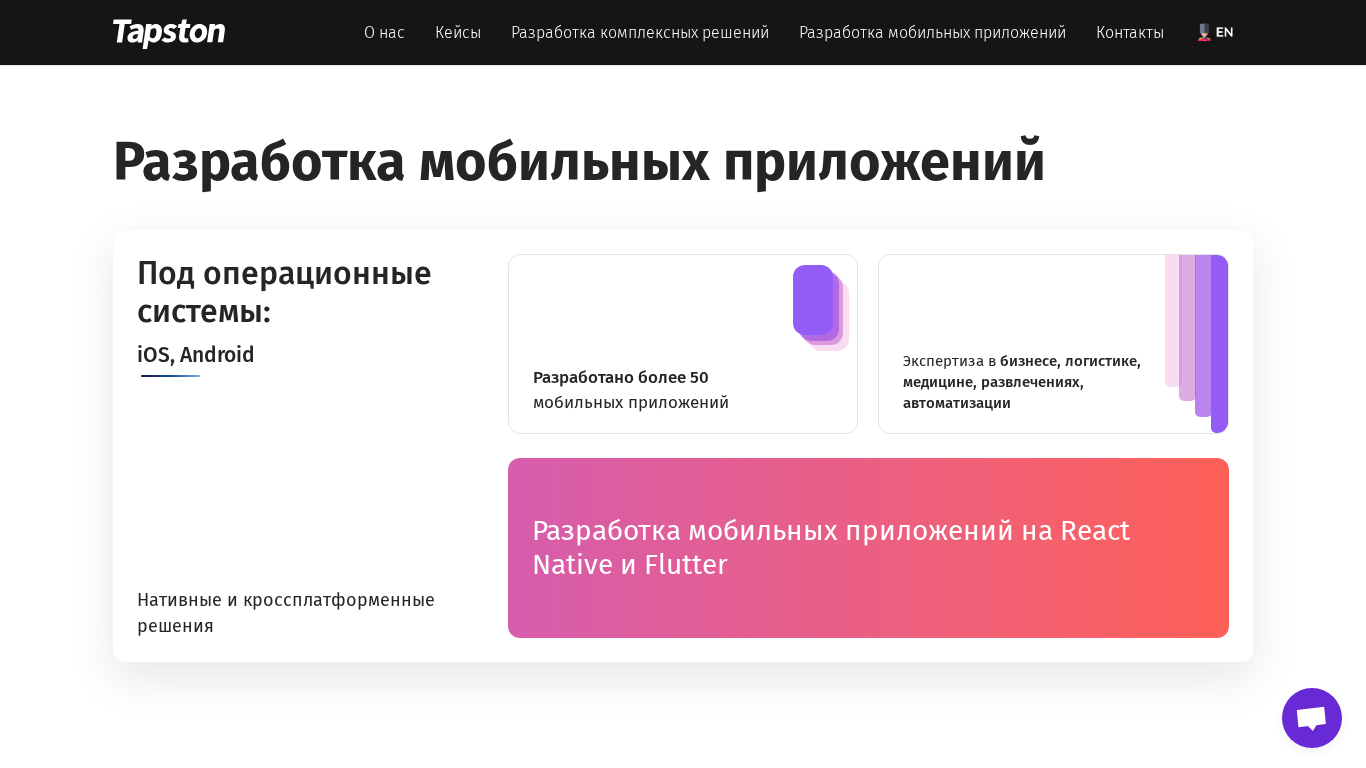Click the 'Разработано более 50' card
The width and height of the screenshot is (1366, 768).
(x=683, y=344)
